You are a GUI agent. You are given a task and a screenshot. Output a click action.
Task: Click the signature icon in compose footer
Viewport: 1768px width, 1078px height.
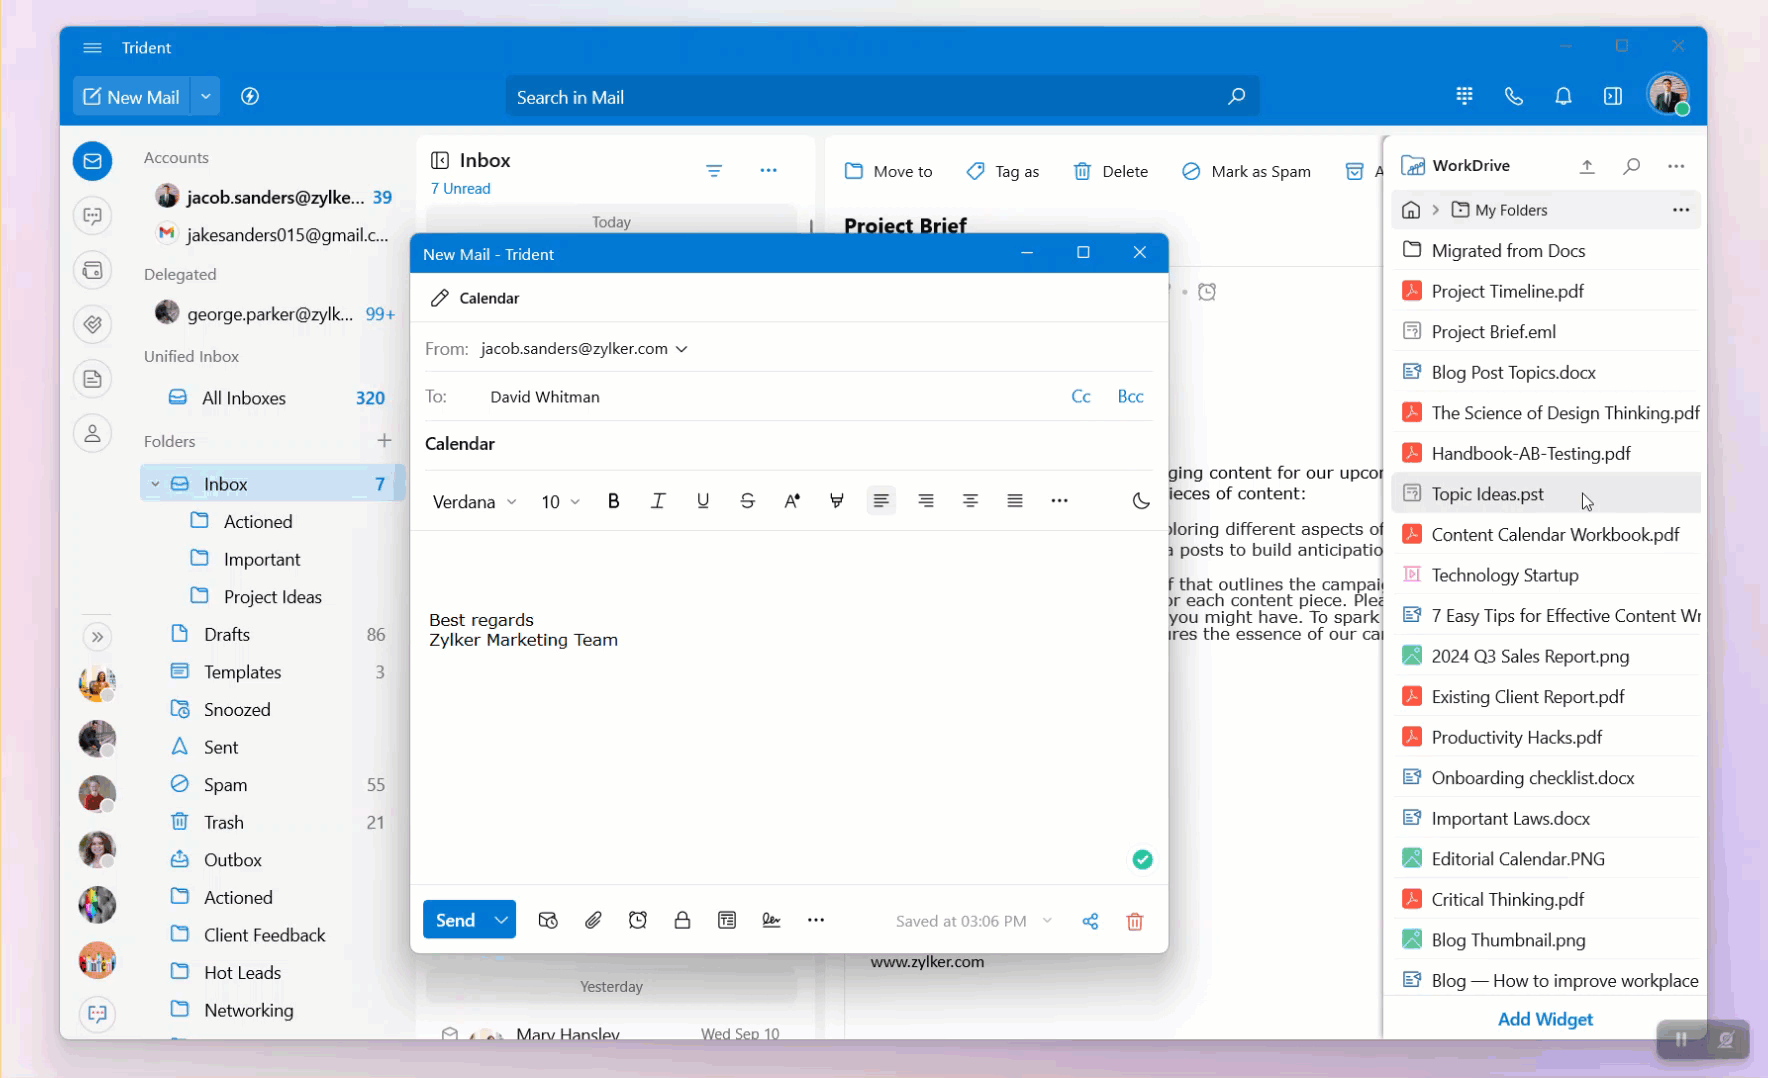[771, 920]
